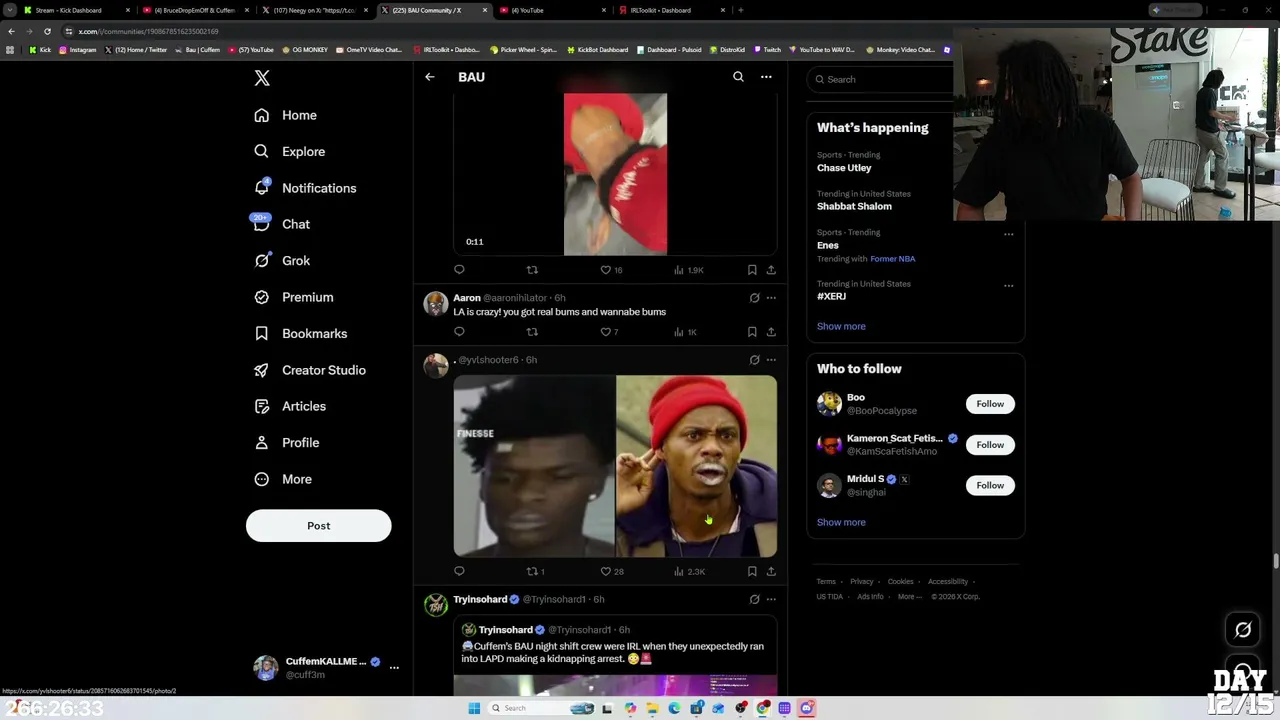Search within the BAU community
The height and width of the screenshot is (720, 1280).
click(738, 77)
